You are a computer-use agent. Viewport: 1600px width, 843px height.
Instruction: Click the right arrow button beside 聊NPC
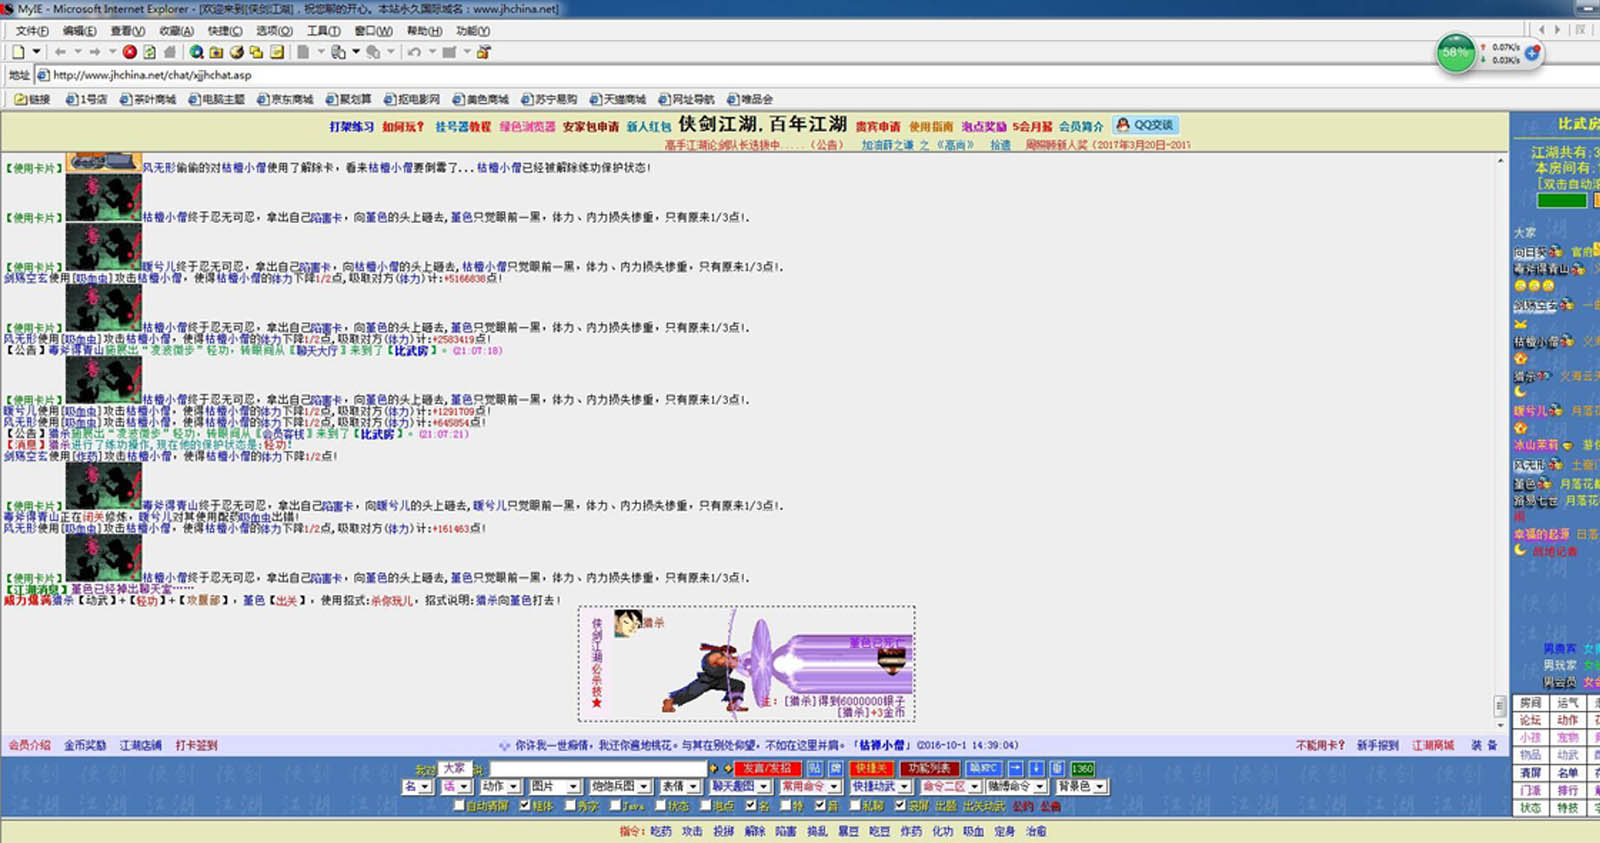(x=1016, y=768)
